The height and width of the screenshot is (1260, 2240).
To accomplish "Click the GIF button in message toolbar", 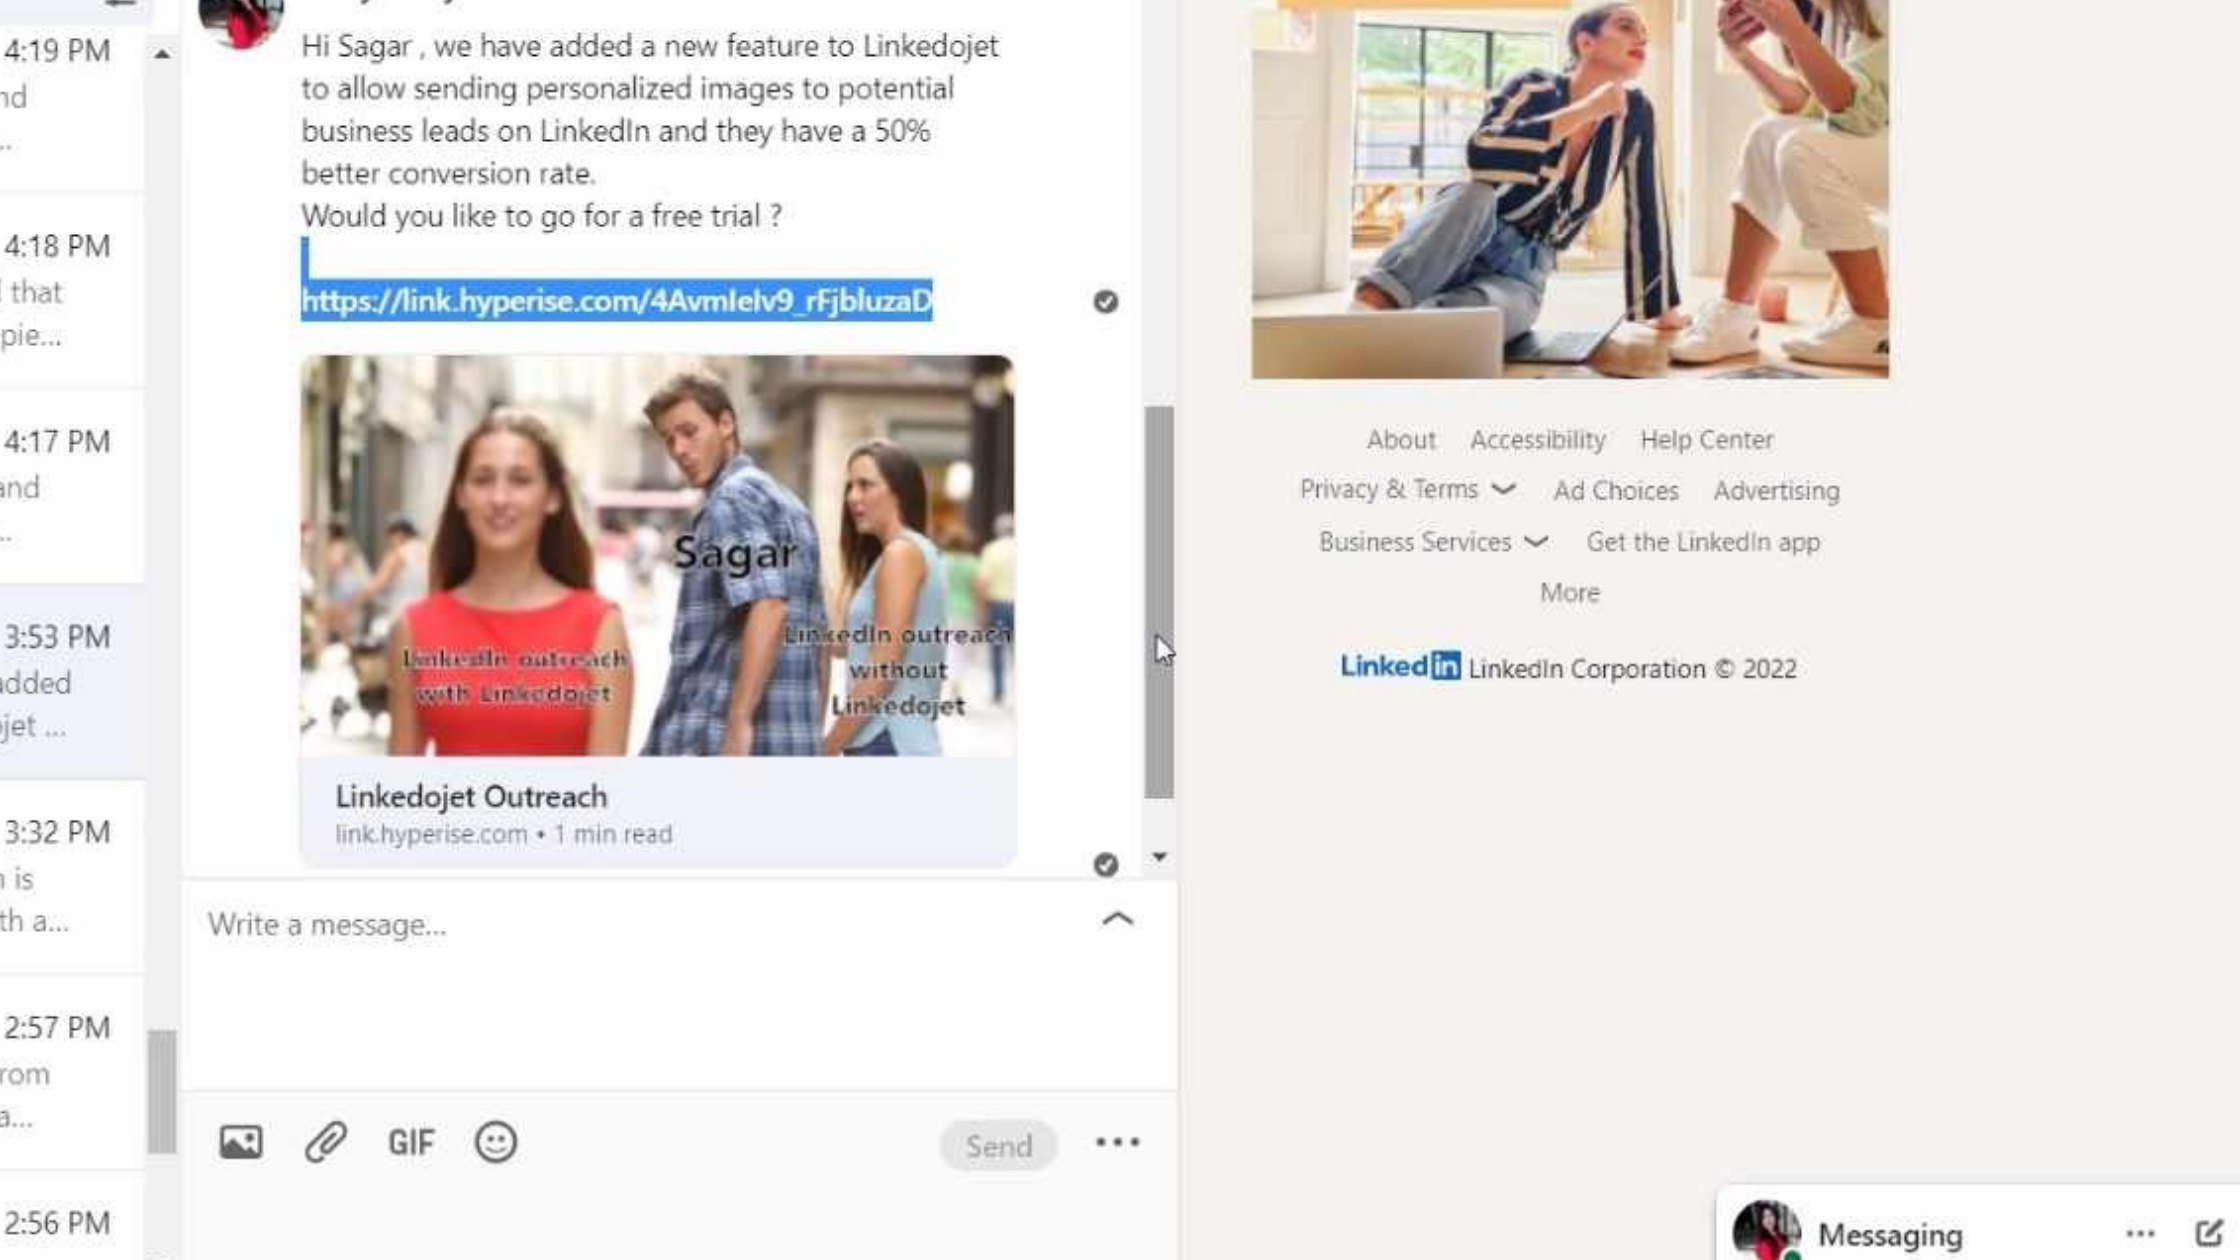I will tap(411, 1142).
